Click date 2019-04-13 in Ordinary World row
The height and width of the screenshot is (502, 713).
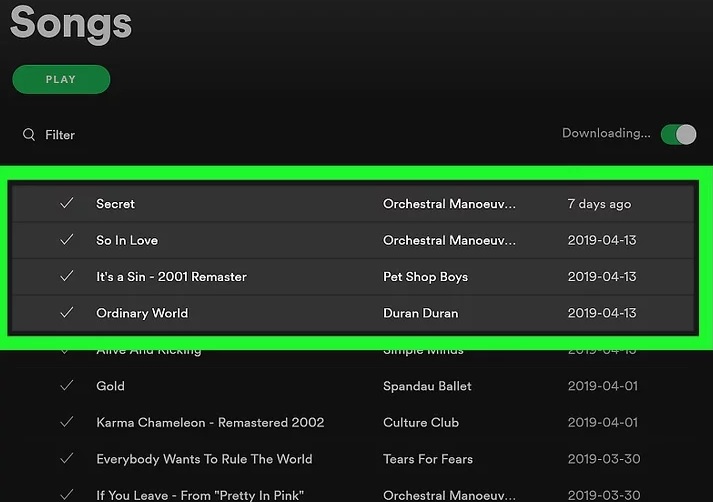602,313
